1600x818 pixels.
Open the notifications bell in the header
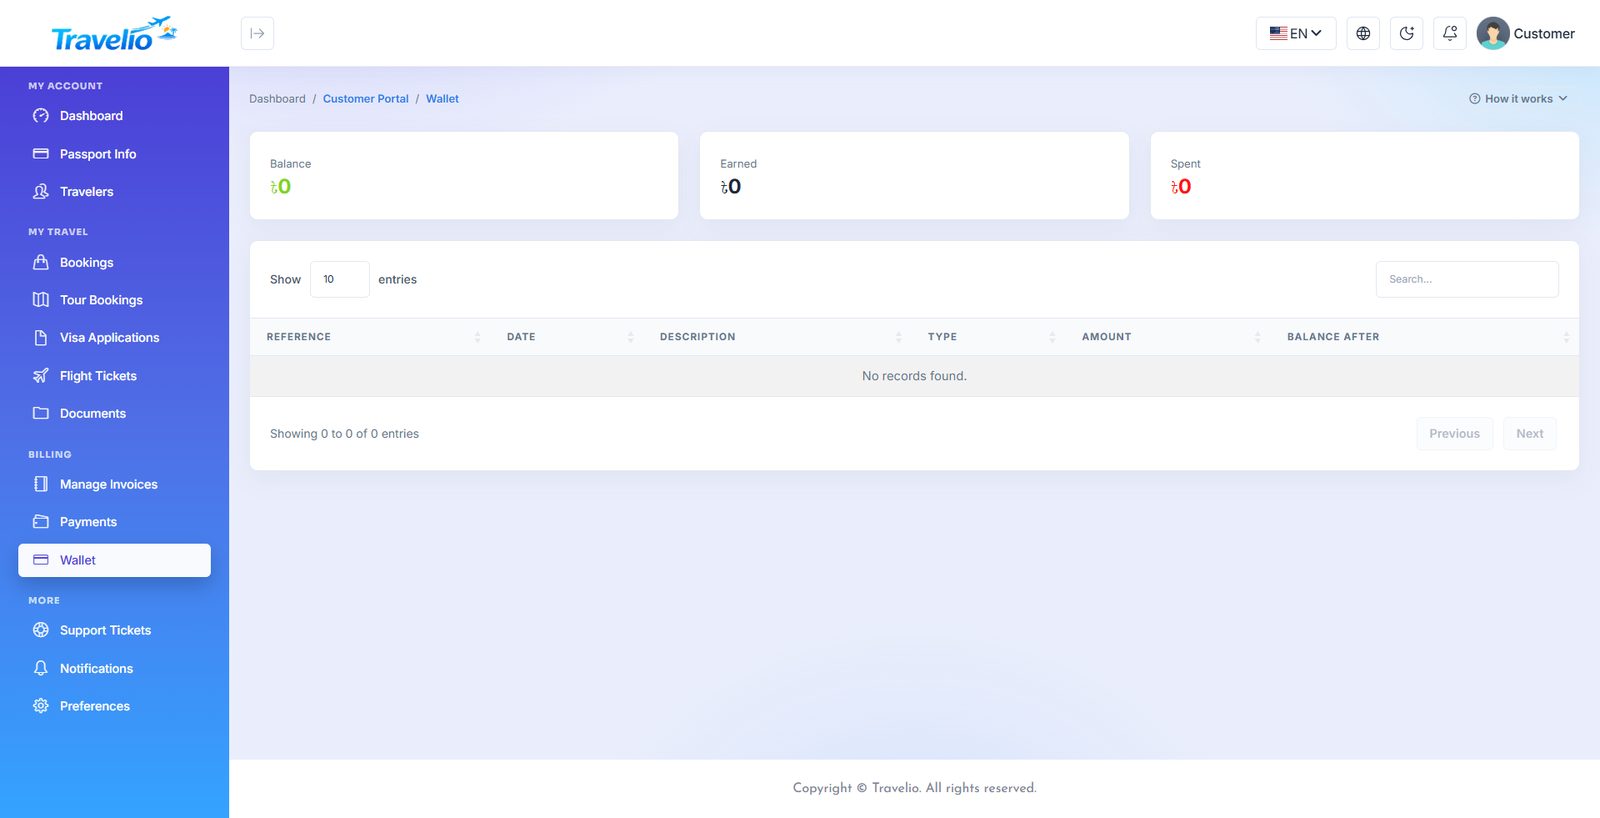point(1450,33)
